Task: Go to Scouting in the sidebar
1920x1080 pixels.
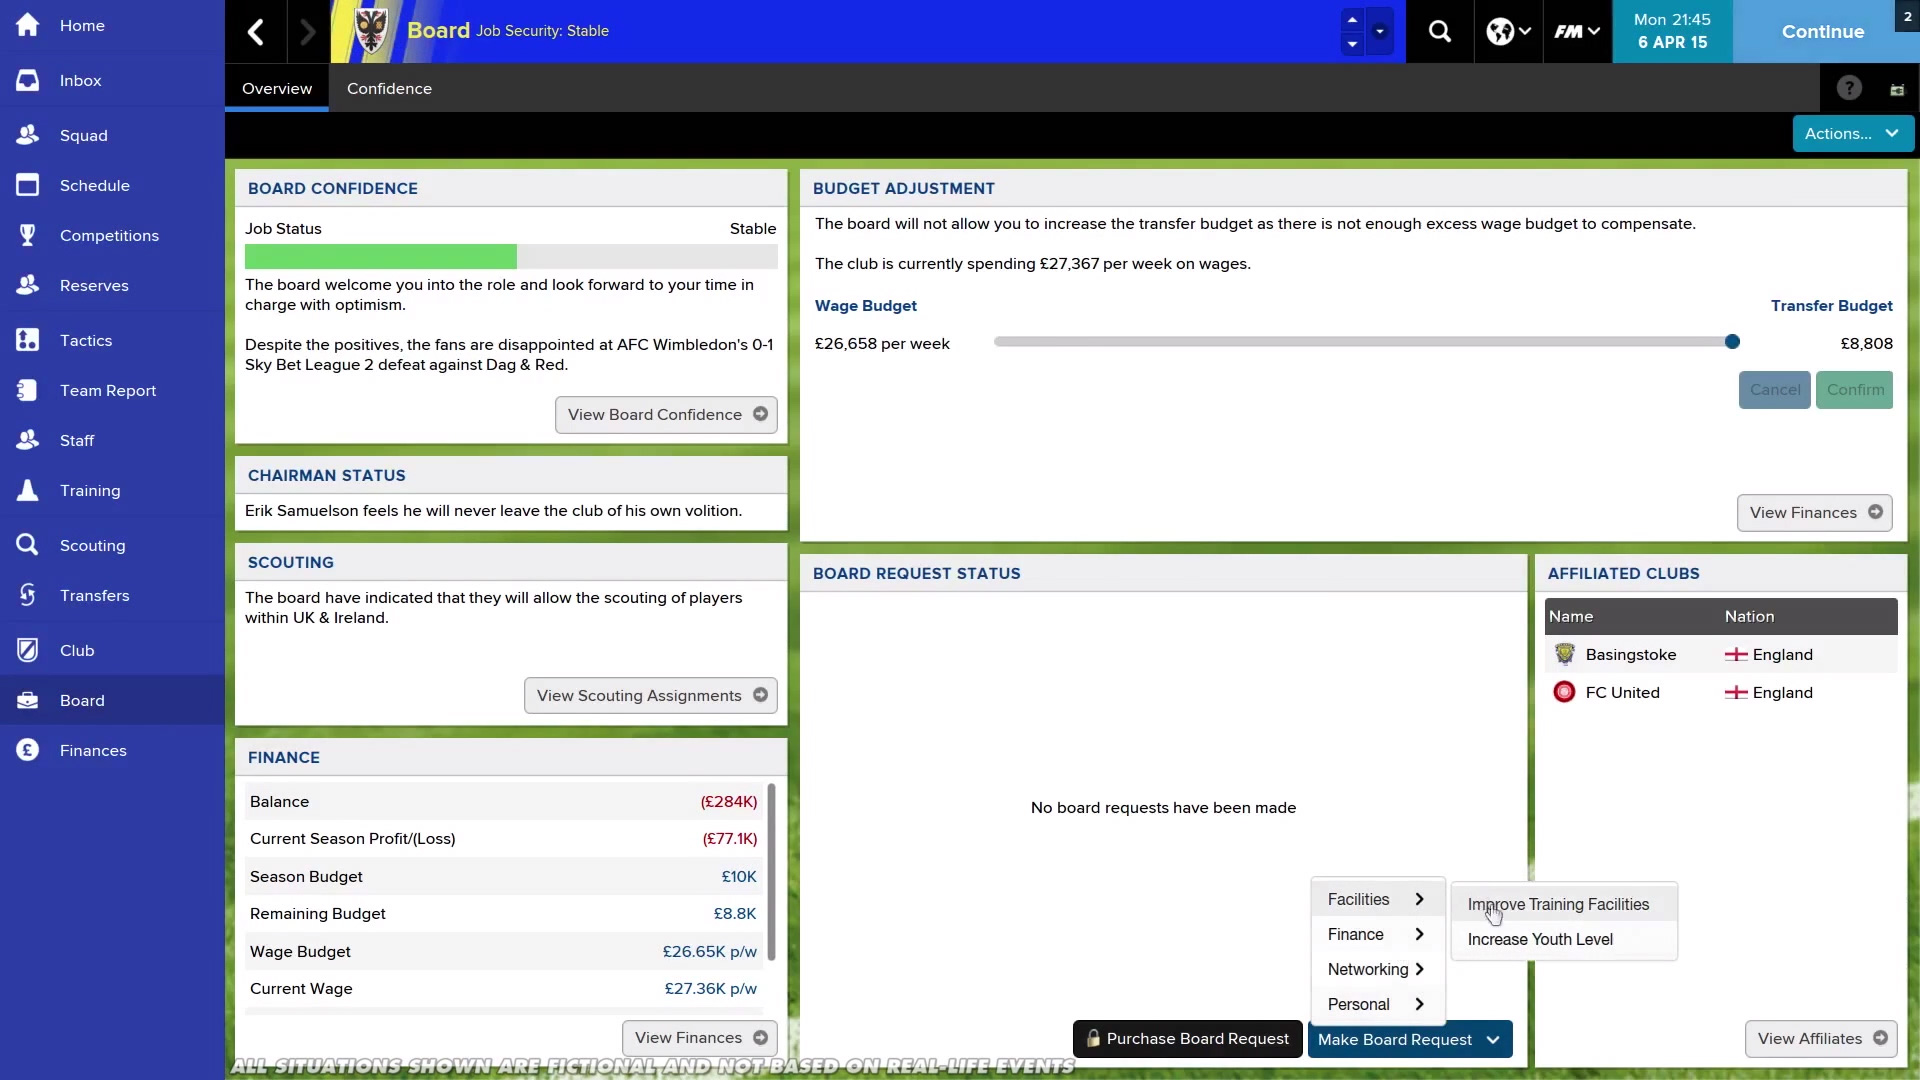Action: pyautogui.click(x=92, y=545)
